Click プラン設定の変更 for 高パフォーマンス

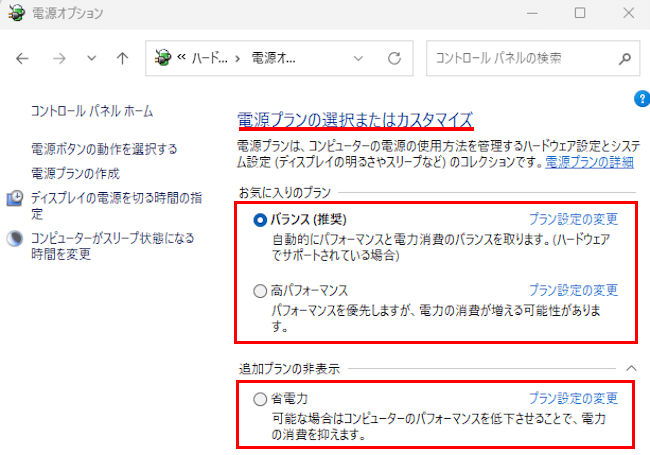click(573, 290)
